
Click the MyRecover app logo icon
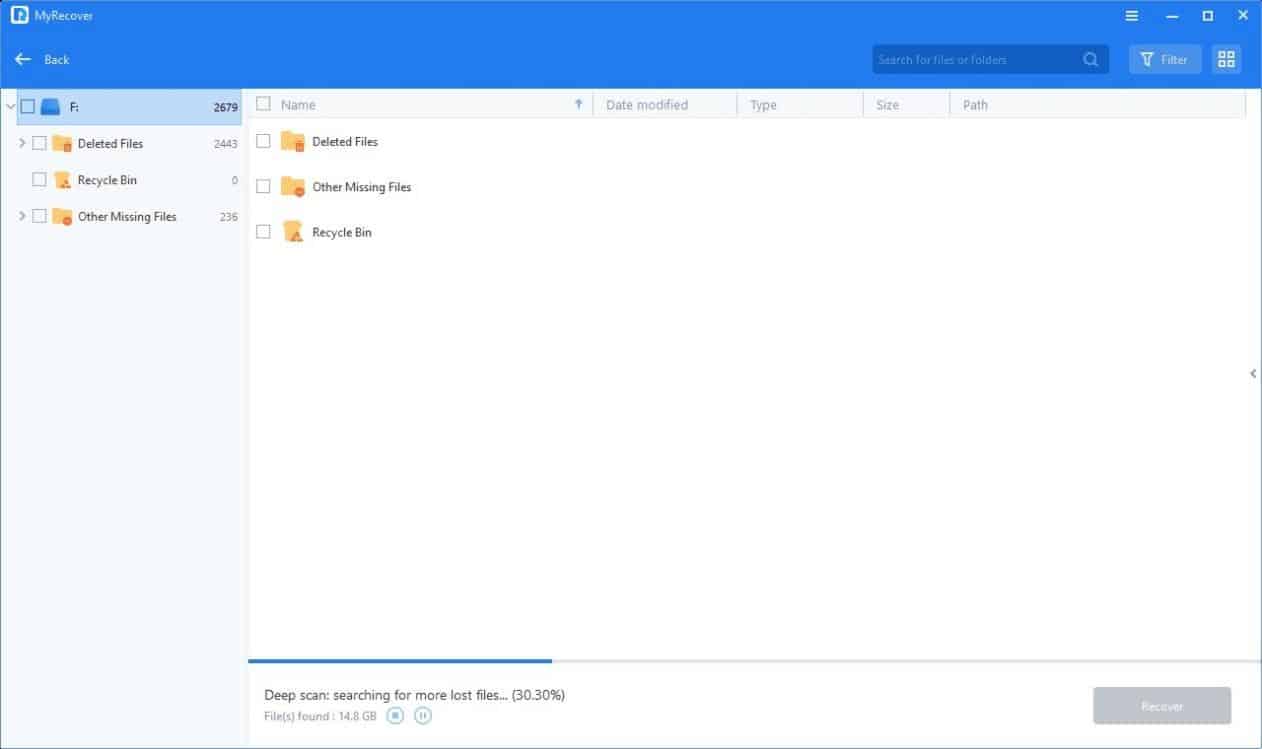(19, 16)
